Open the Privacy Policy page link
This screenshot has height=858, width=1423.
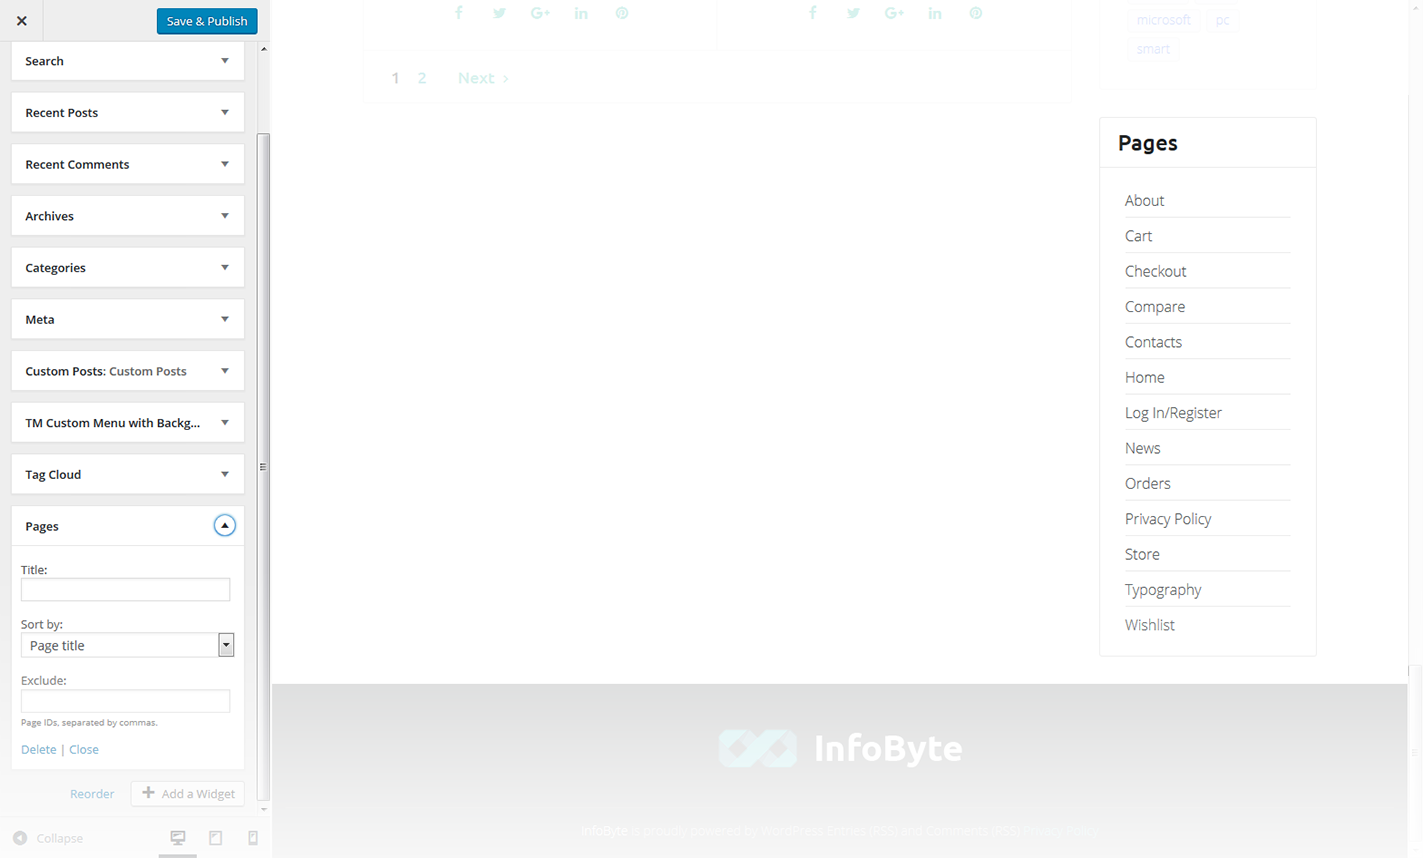click(x=1167, y=519)
